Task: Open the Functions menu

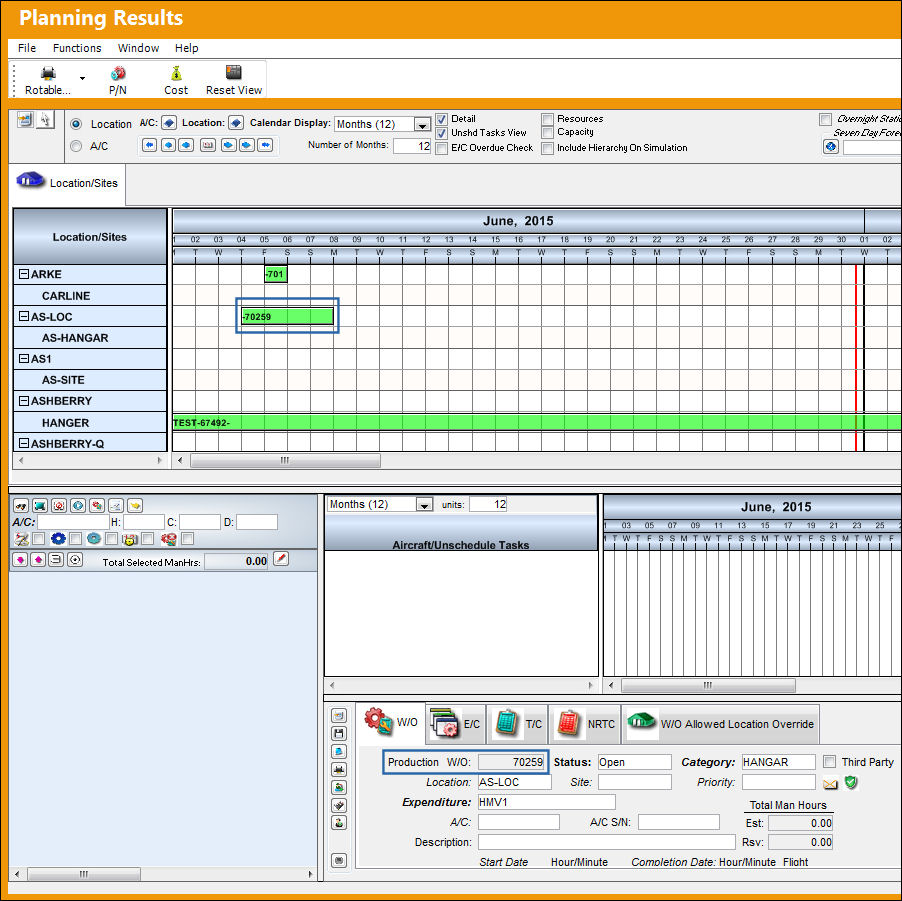Action: 77,48
